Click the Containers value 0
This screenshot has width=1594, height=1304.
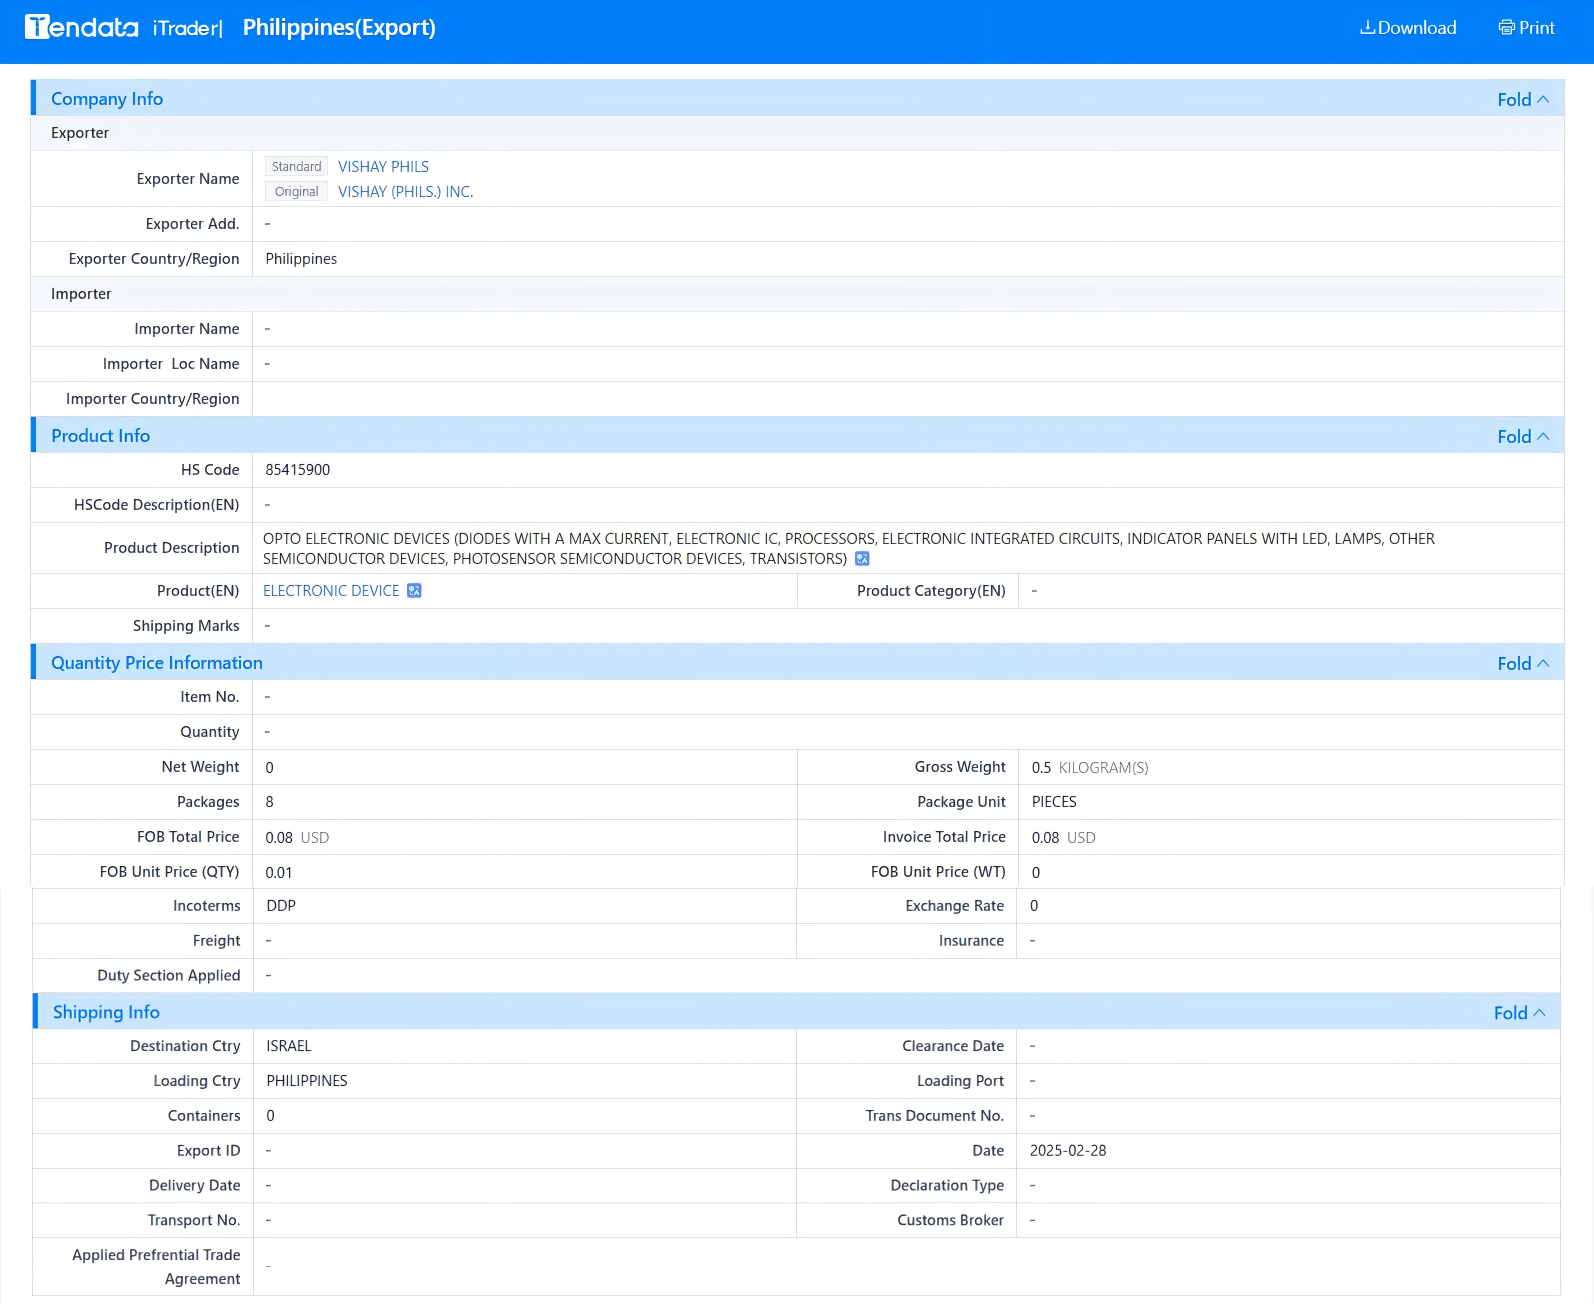tap(270, 1116)
